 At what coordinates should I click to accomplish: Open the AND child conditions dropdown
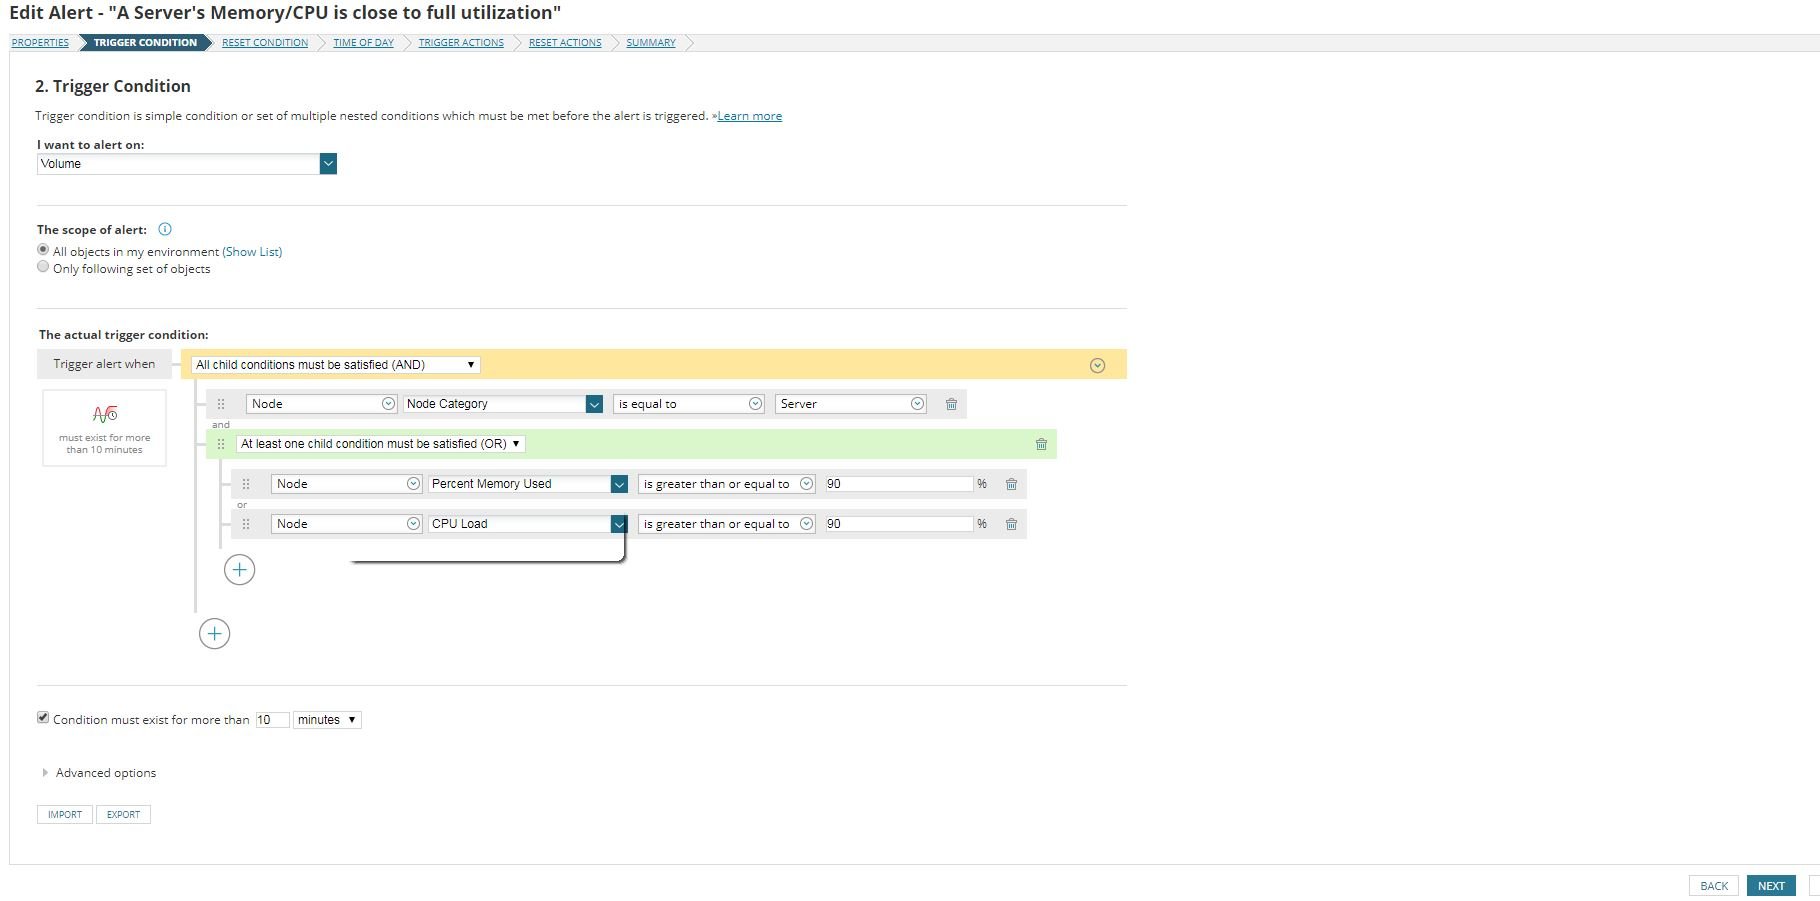(x=336, y=365)
